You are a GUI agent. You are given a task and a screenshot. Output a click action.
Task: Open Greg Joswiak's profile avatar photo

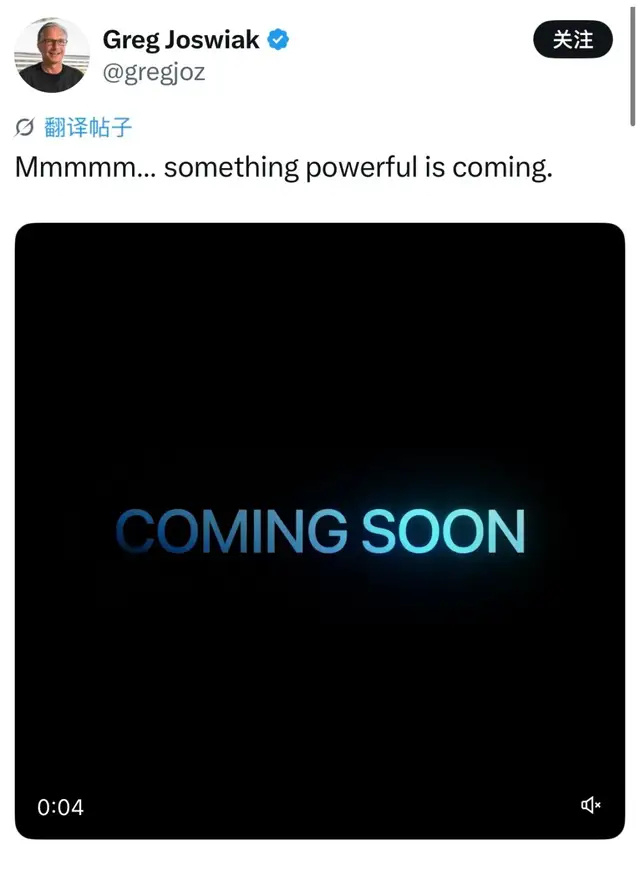(x=51, y=55)
